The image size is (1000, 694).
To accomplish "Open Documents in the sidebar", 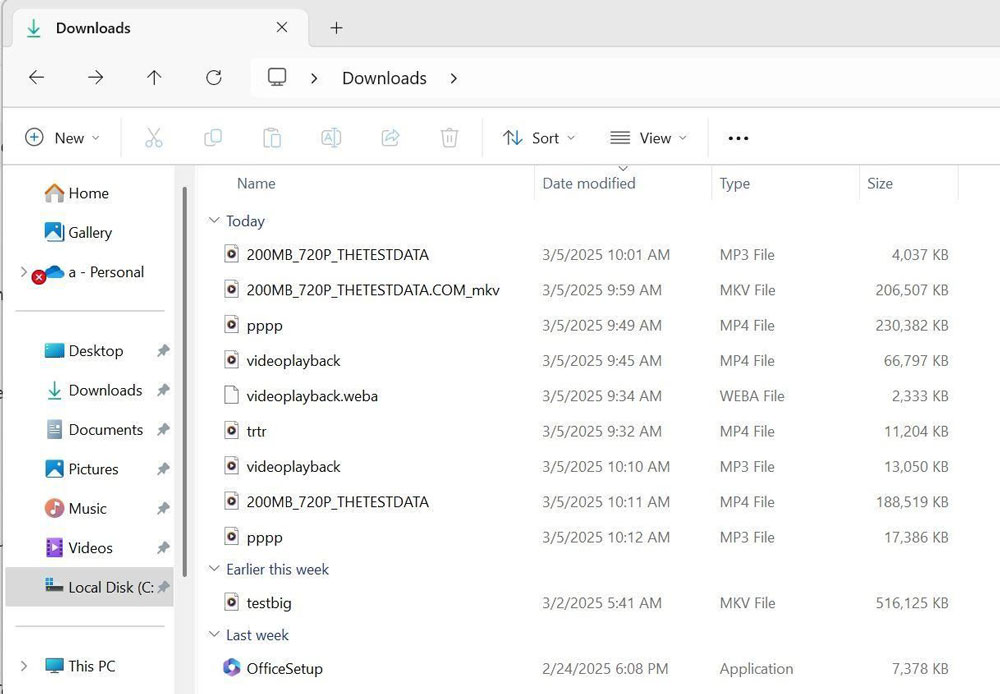I will pyautogui.click(x=94, y=430).
